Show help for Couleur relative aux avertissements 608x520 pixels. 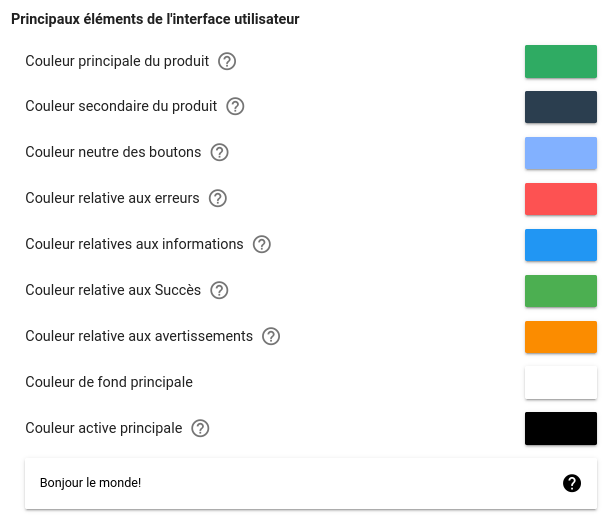pos(271,336)
